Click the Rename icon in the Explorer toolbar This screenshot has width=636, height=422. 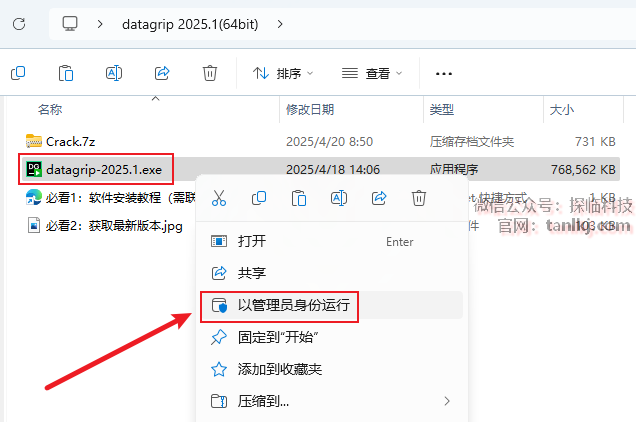[114, 73]
